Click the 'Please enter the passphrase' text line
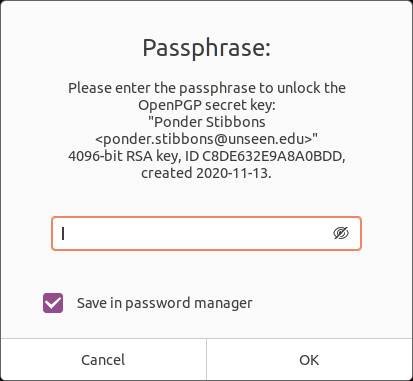Viewport: 413px width, 381px height. click(207, 88)
